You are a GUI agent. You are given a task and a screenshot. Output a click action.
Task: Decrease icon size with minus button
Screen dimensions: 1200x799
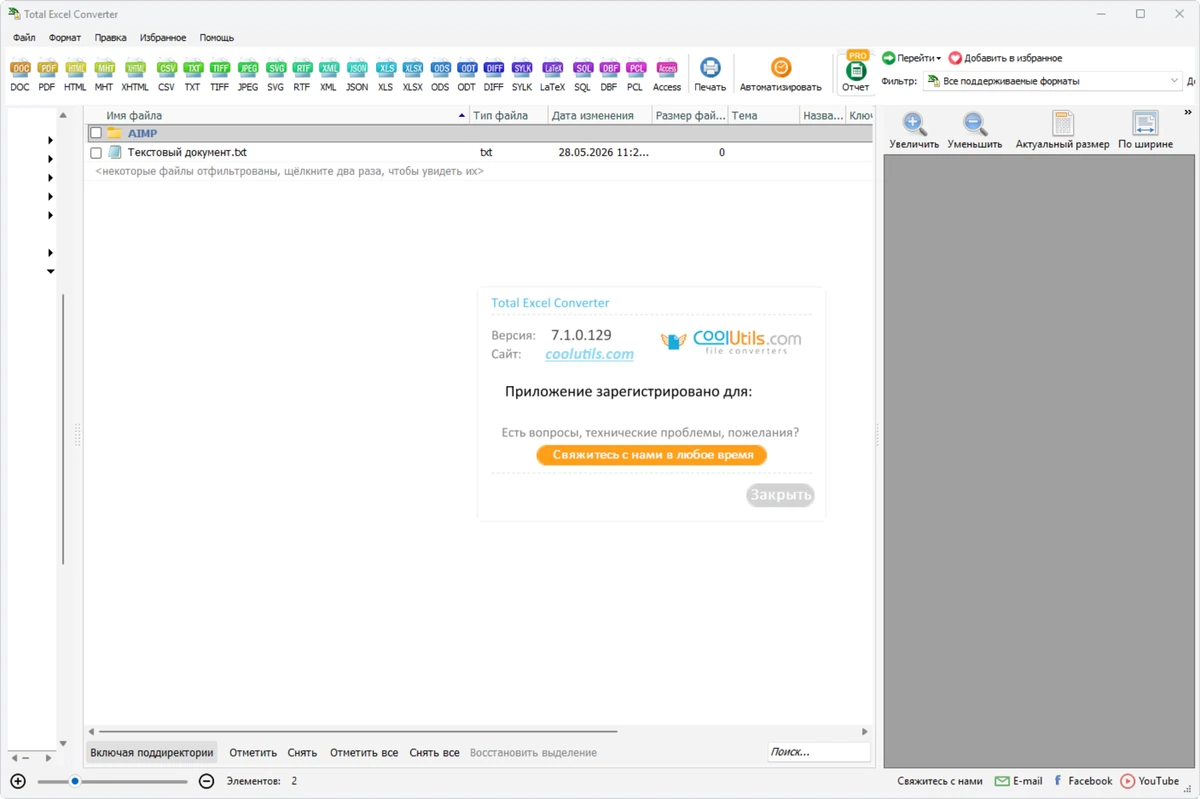(206, 781)
